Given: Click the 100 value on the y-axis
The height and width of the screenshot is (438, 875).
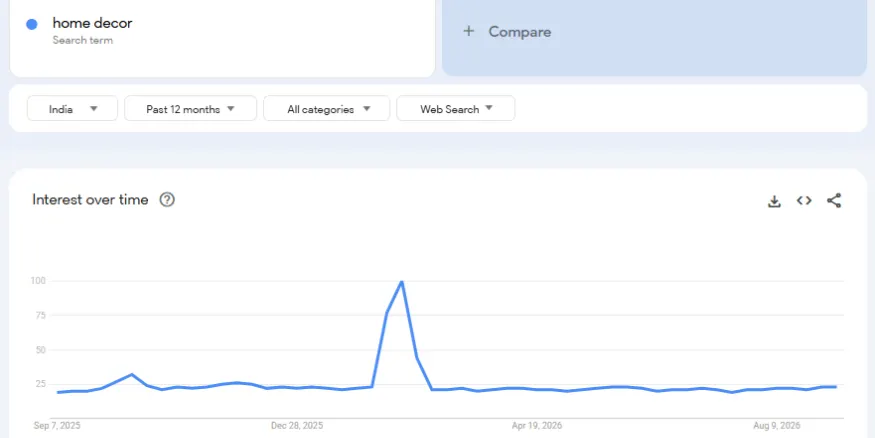Looking at the screenshot, I should [x=38, y=281].
